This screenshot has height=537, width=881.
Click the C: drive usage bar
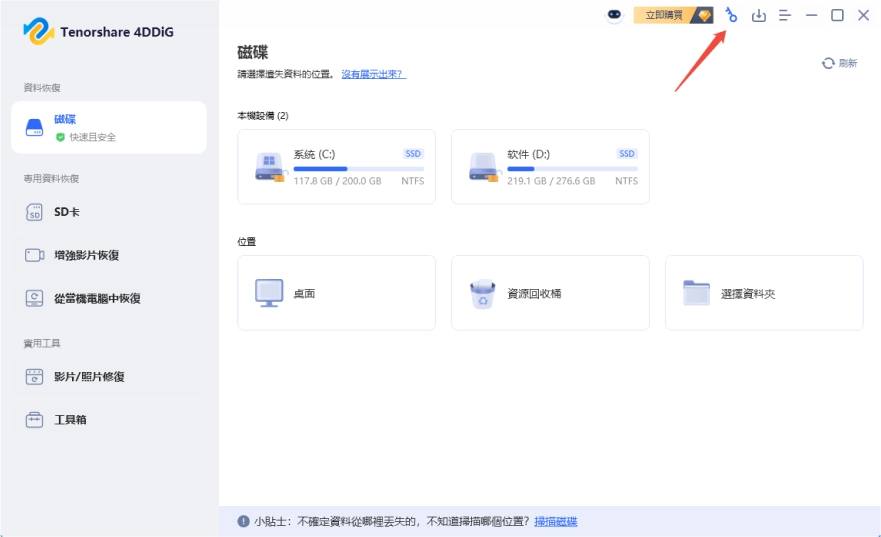(358, 169)
